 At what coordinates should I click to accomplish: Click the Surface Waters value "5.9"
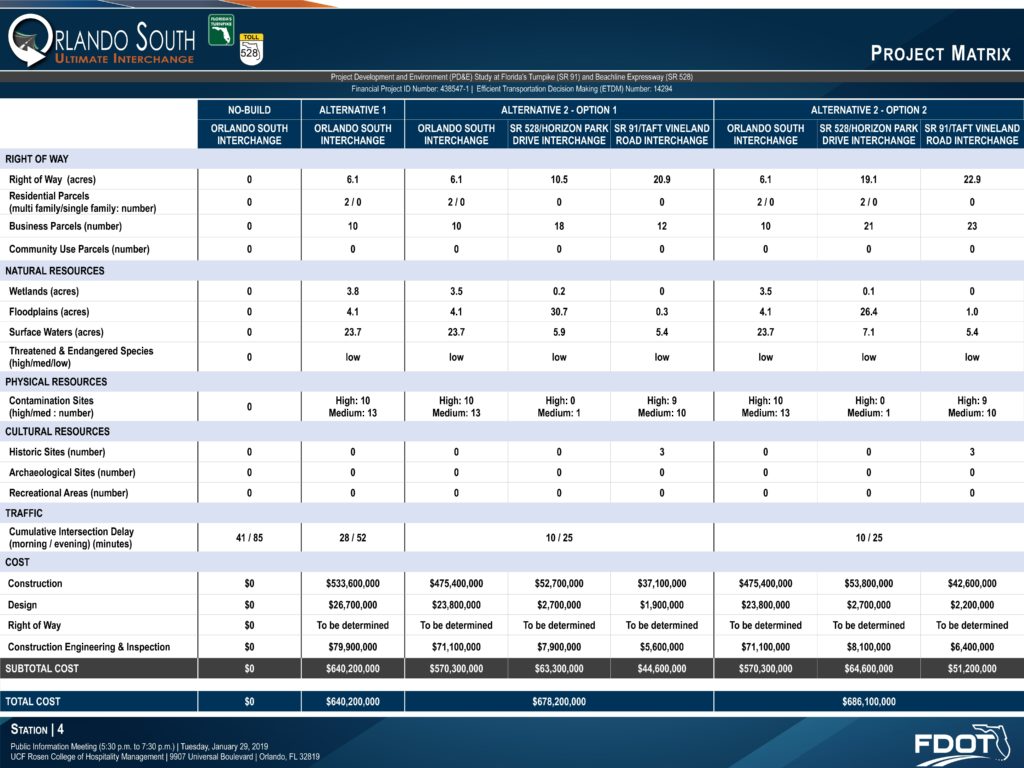point(559,332)
